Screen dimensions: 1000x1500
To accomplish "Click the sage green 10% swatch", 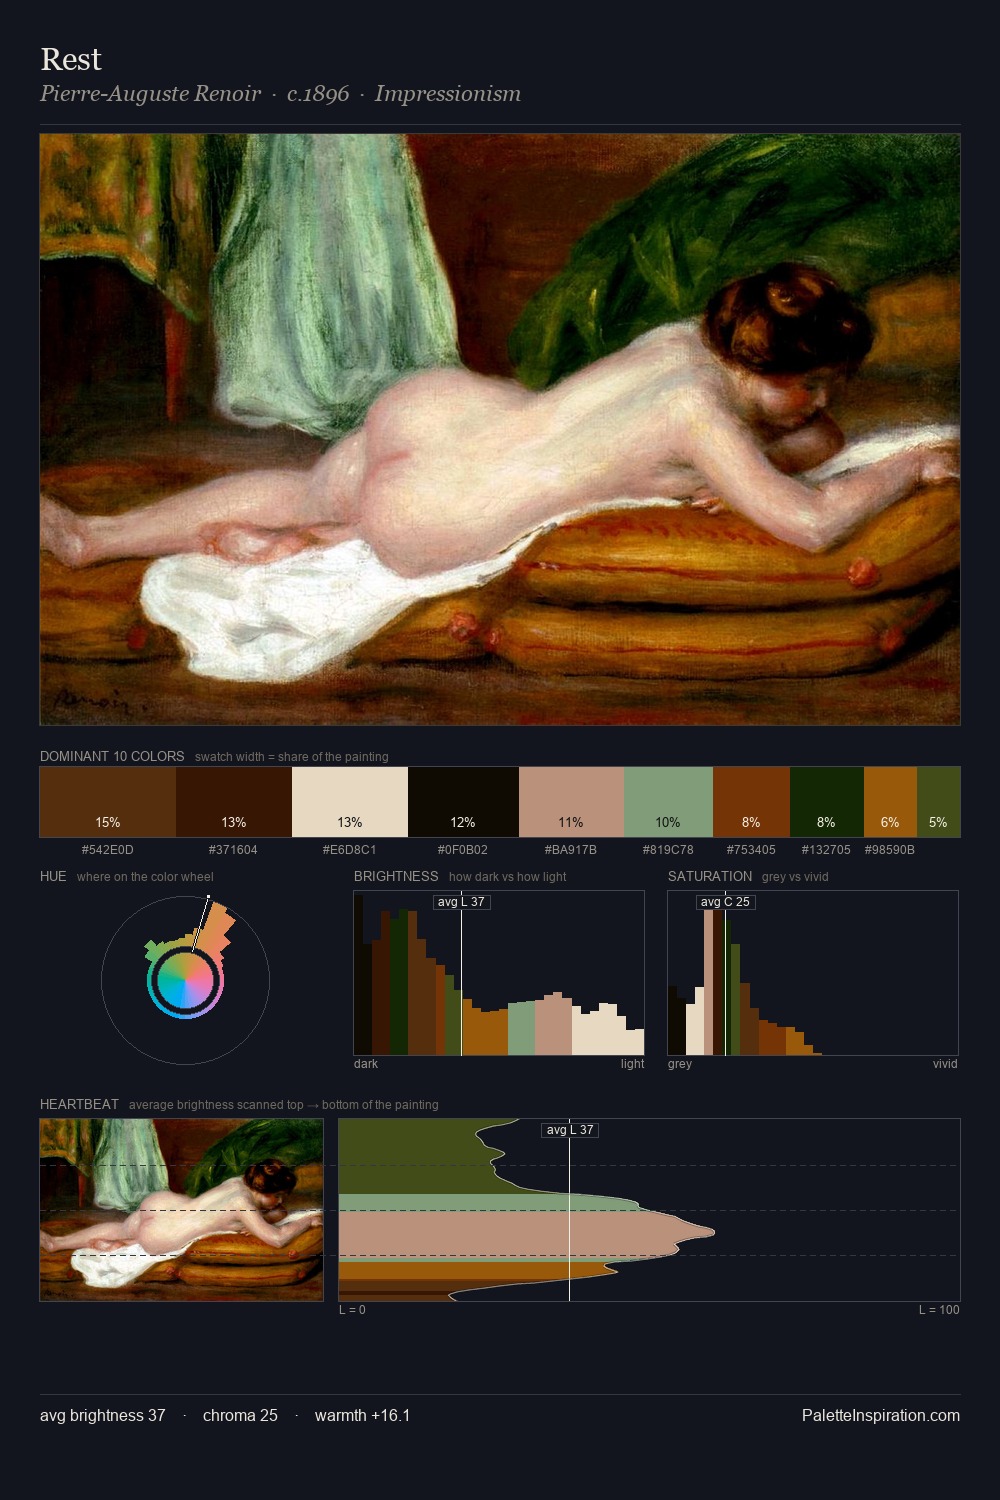I will [668, 801].
